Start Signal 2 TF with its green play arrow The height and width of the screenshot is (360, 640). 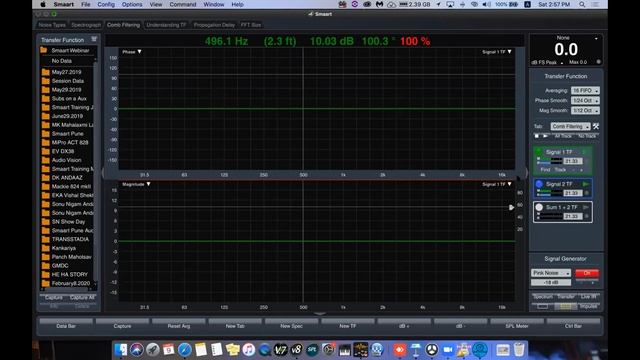pos(586,184)
